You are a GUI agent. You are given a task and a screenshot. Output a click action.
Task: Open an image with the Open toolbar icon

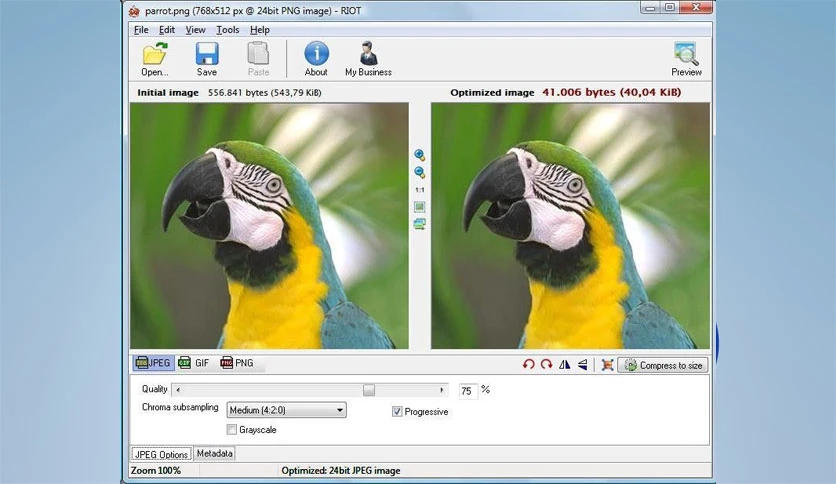155,59
